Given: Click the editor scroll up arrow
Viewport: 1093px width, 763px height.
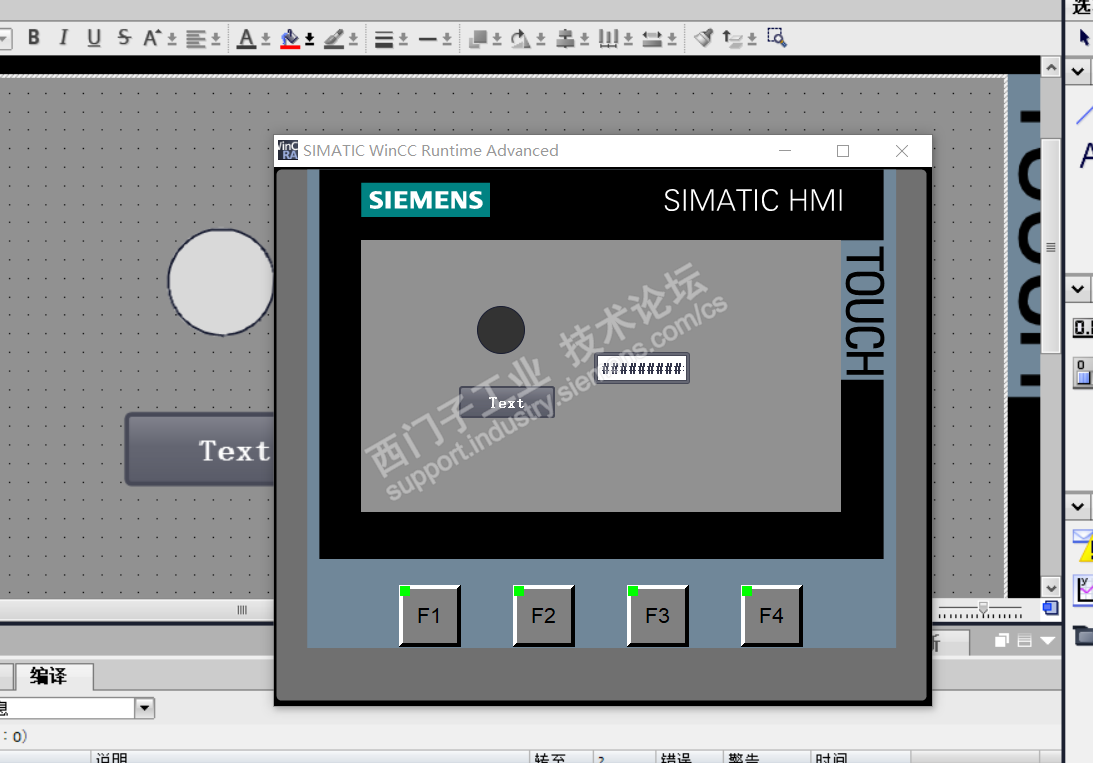Looking at the screenshot, I should 1050,68.
